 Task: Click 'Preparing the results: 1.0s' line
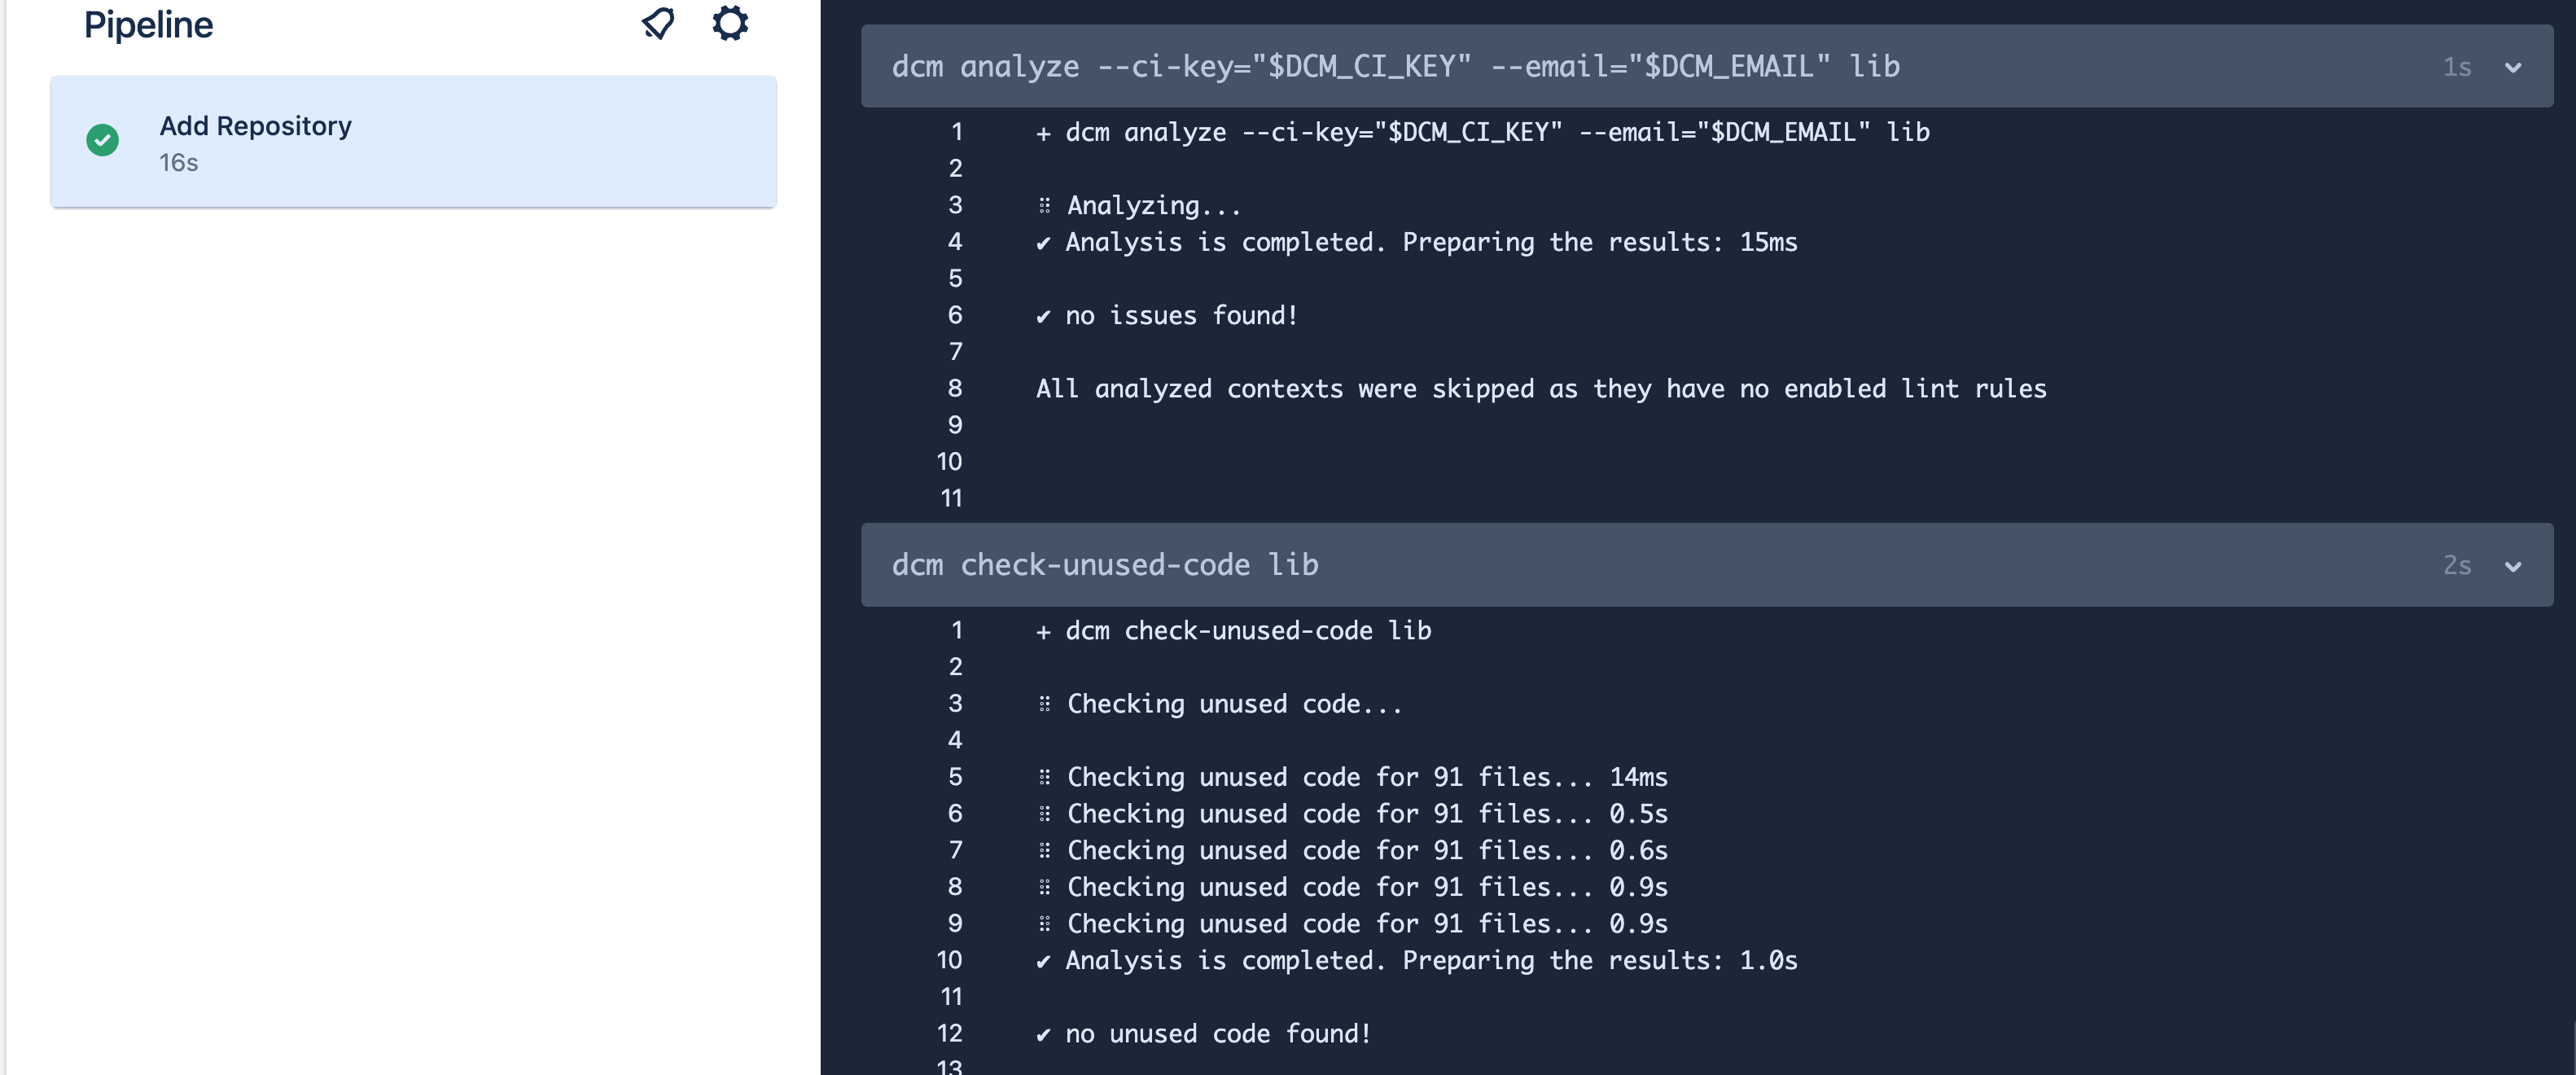point(1417,961)
